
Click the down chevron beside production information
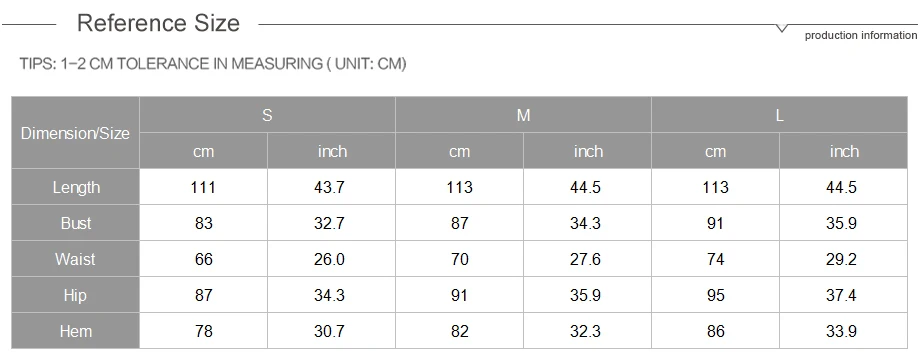tap(781, 28)
